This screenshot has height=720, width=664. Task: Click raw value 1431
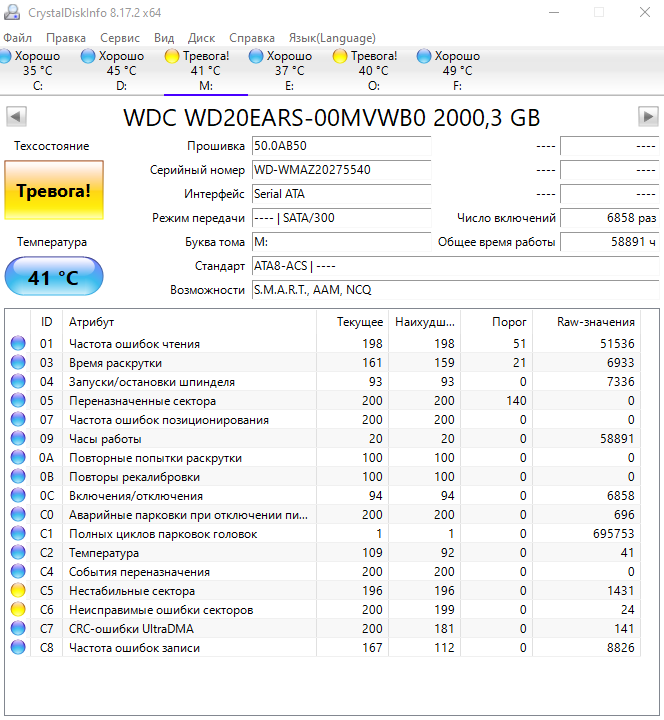coord(620,591)
